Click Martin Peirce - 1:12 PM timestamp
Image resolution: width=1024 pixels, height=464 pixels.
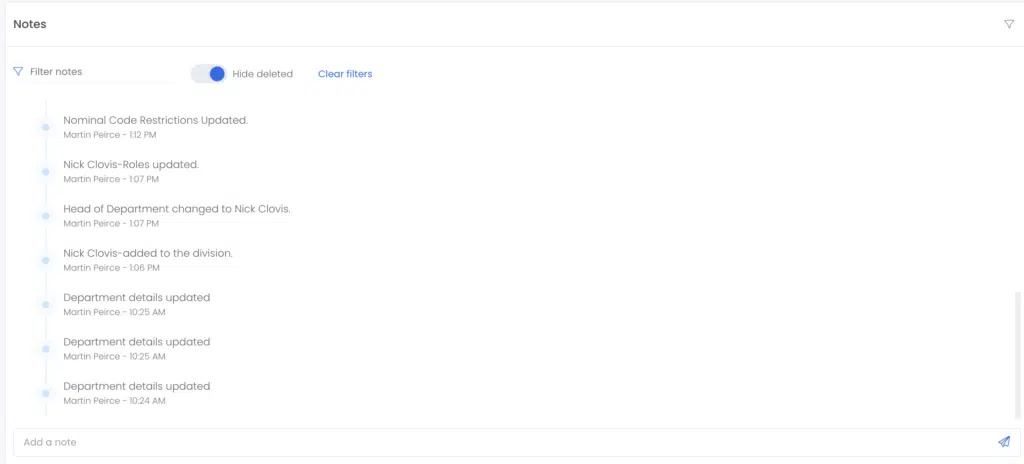110,135
